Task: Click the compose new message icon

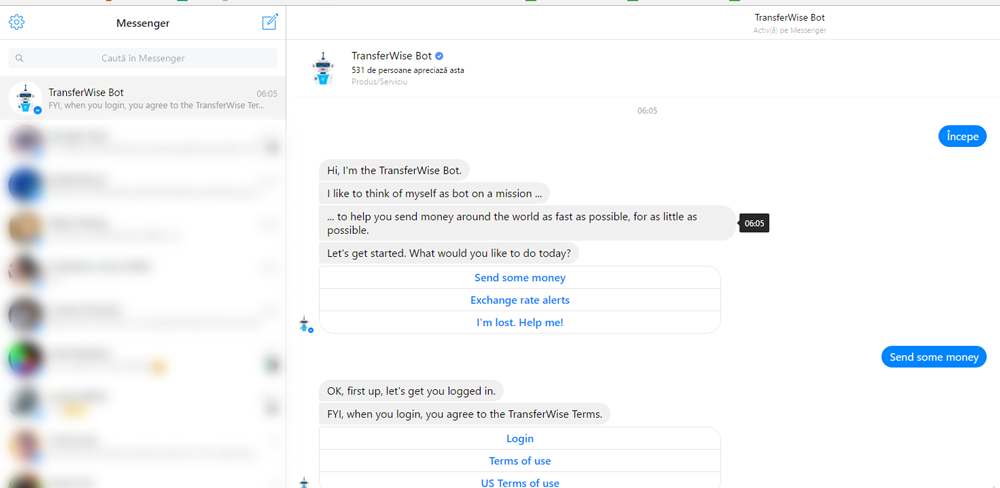Action: (269, 22)
